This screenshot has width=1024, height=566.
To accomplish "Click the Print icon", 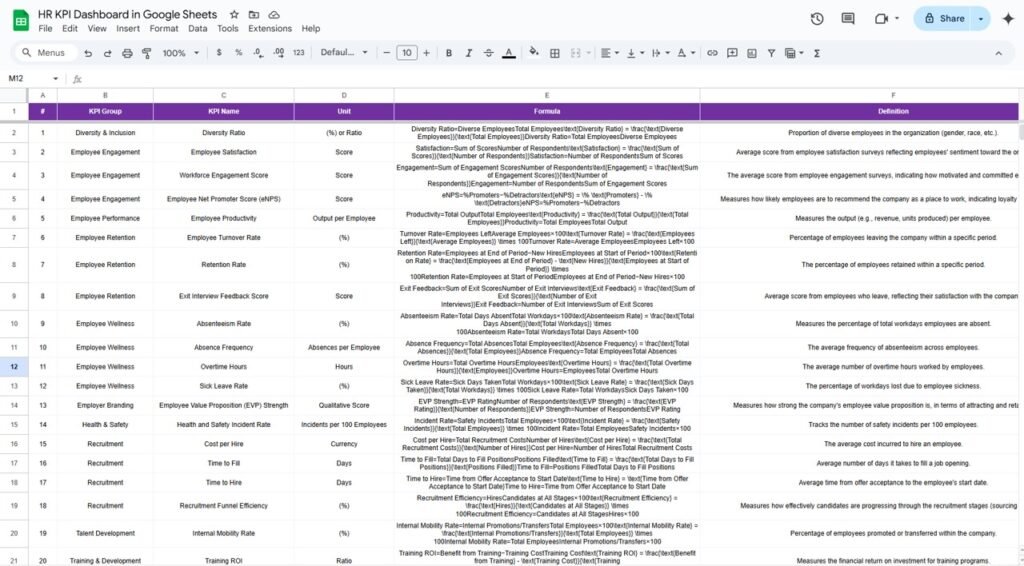I will pos(127,53).
